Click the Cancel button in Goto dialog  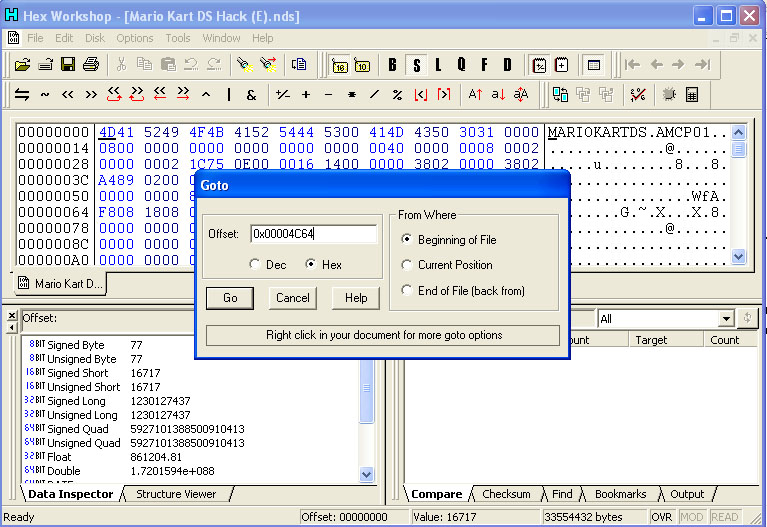pyautogui.click(x=293, y=298)
